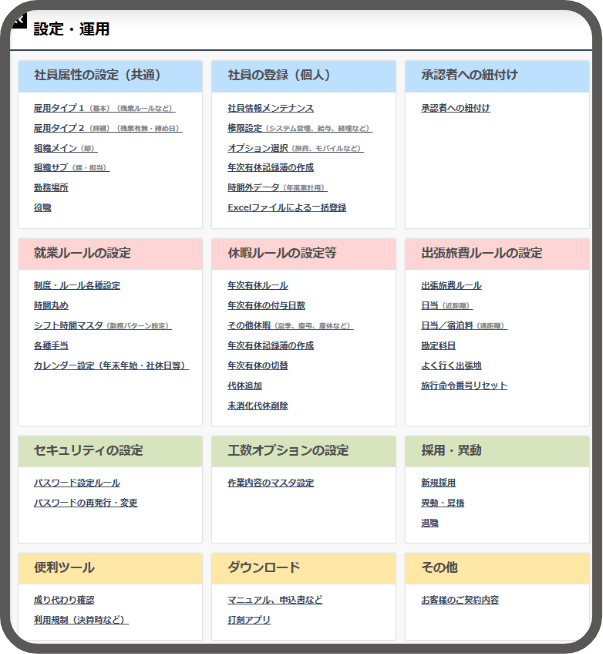Click the 休暇ルールの設定等 header
This screenshot has height=654, width=603.
point(304,254)
